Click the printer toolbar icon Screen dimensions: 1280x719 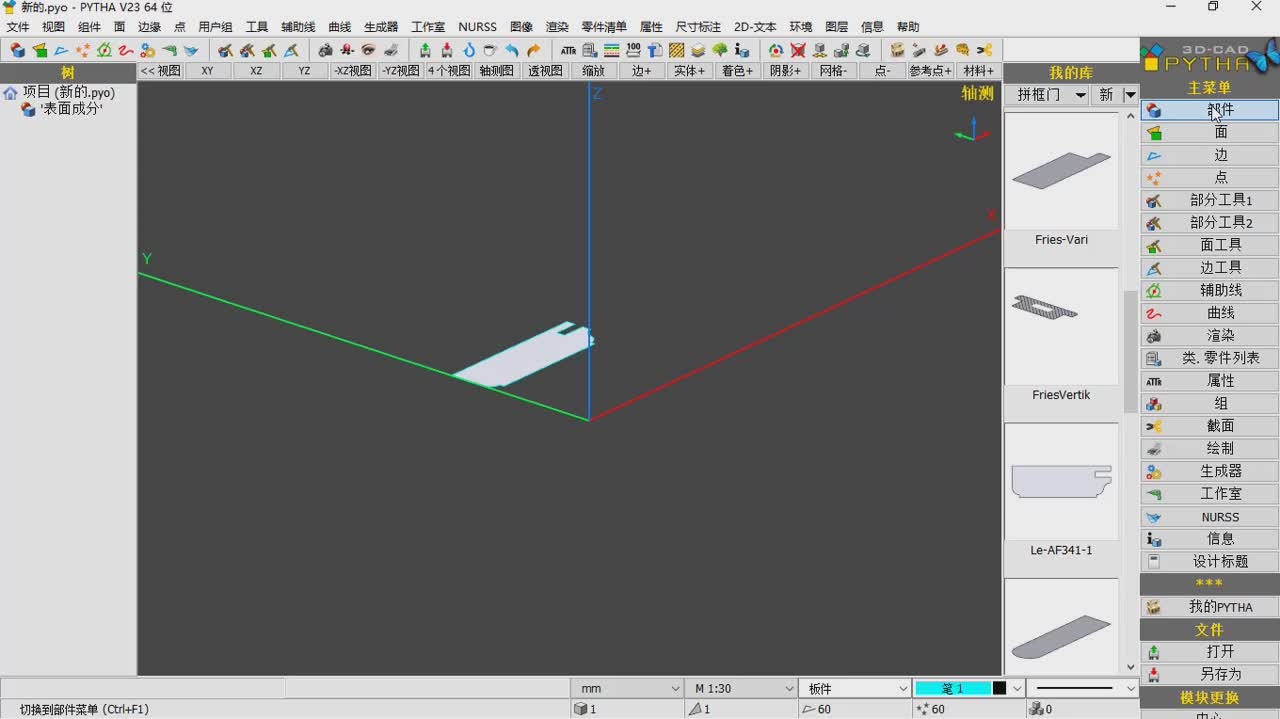point(391,50)
